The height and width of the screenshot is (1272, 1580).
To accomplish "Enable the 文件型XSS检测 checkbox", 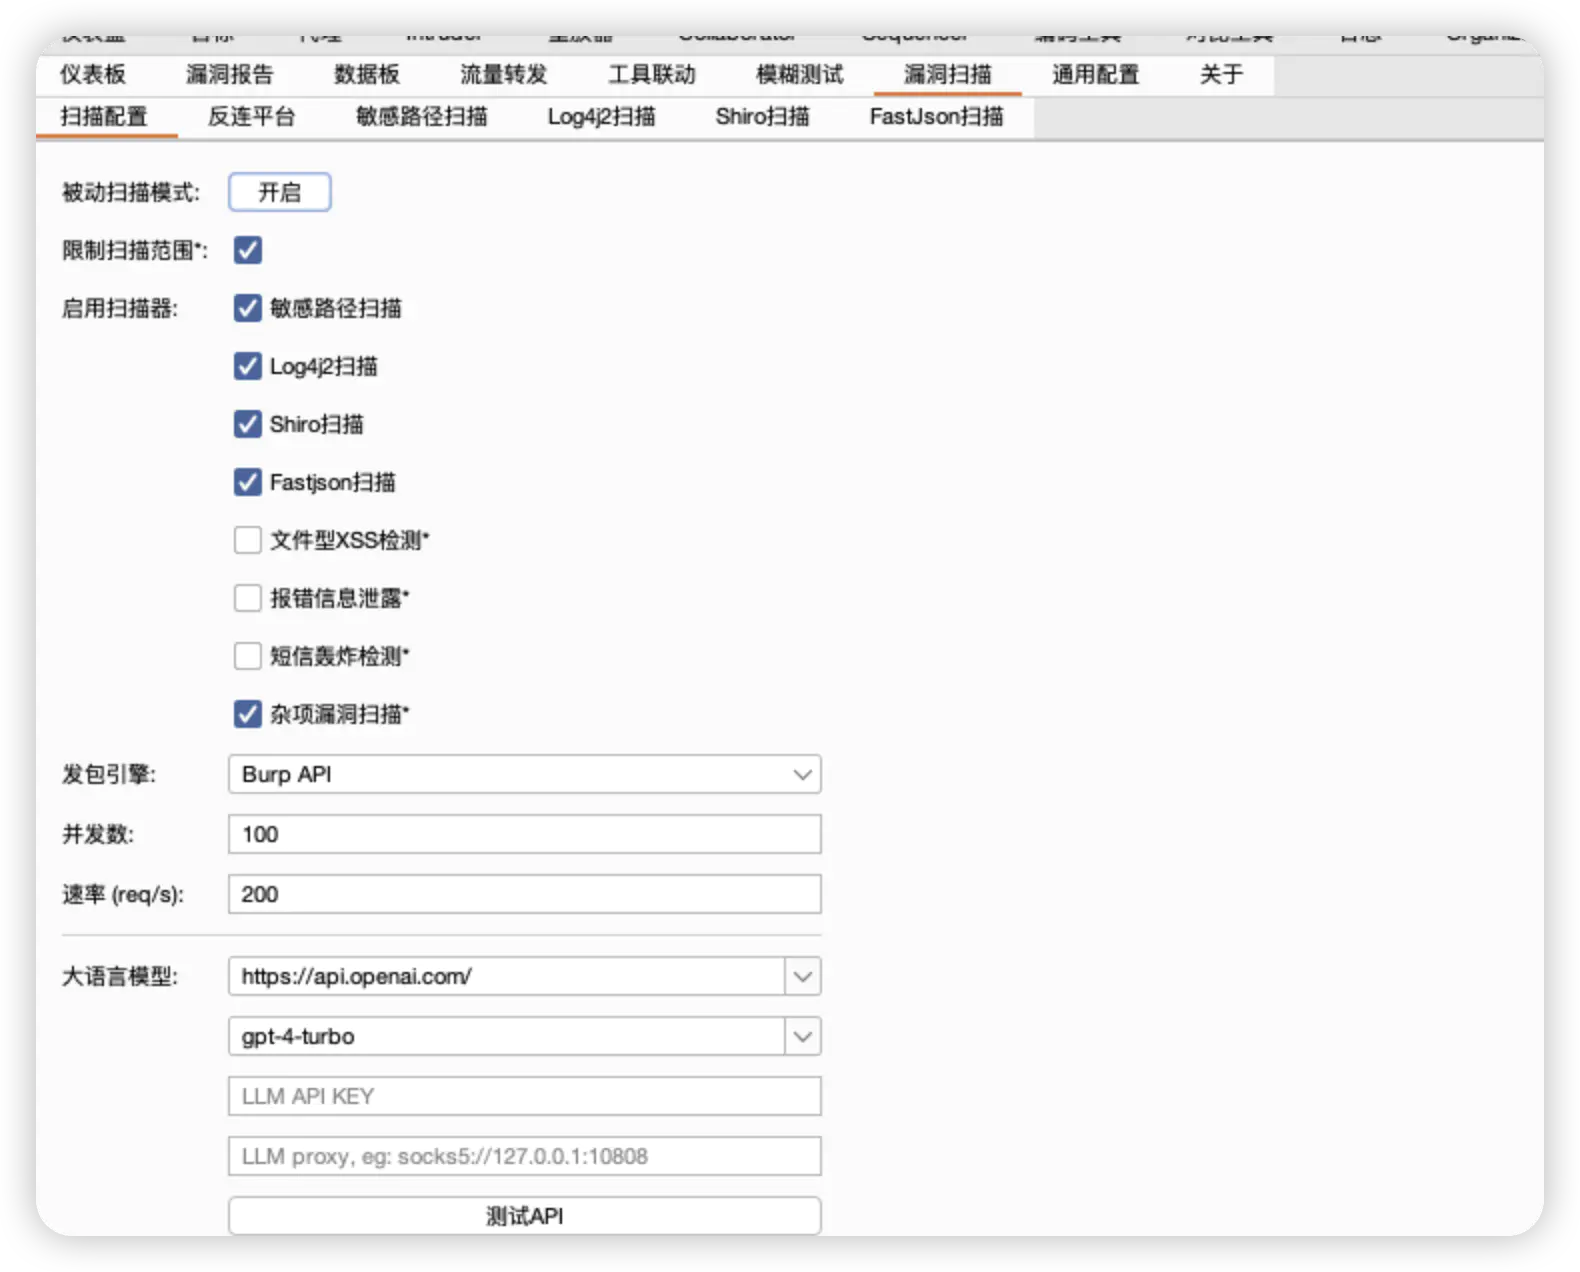I will (248, 540).
